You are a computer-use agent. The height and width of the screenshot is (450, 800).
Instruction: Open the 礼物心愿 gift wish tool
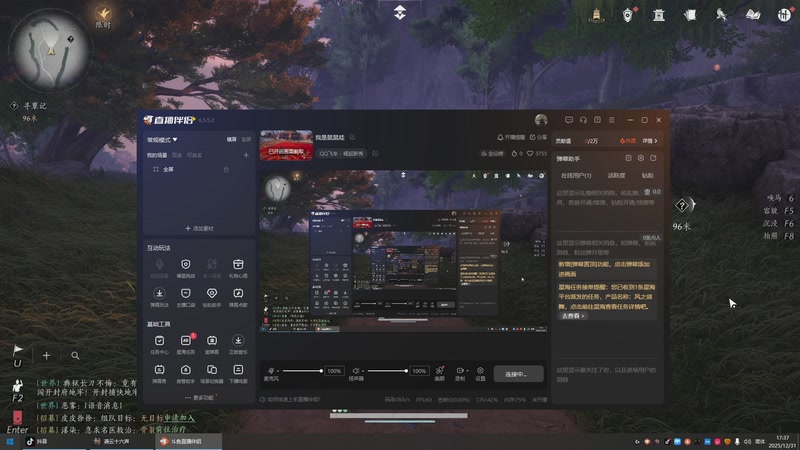[238, 268]
